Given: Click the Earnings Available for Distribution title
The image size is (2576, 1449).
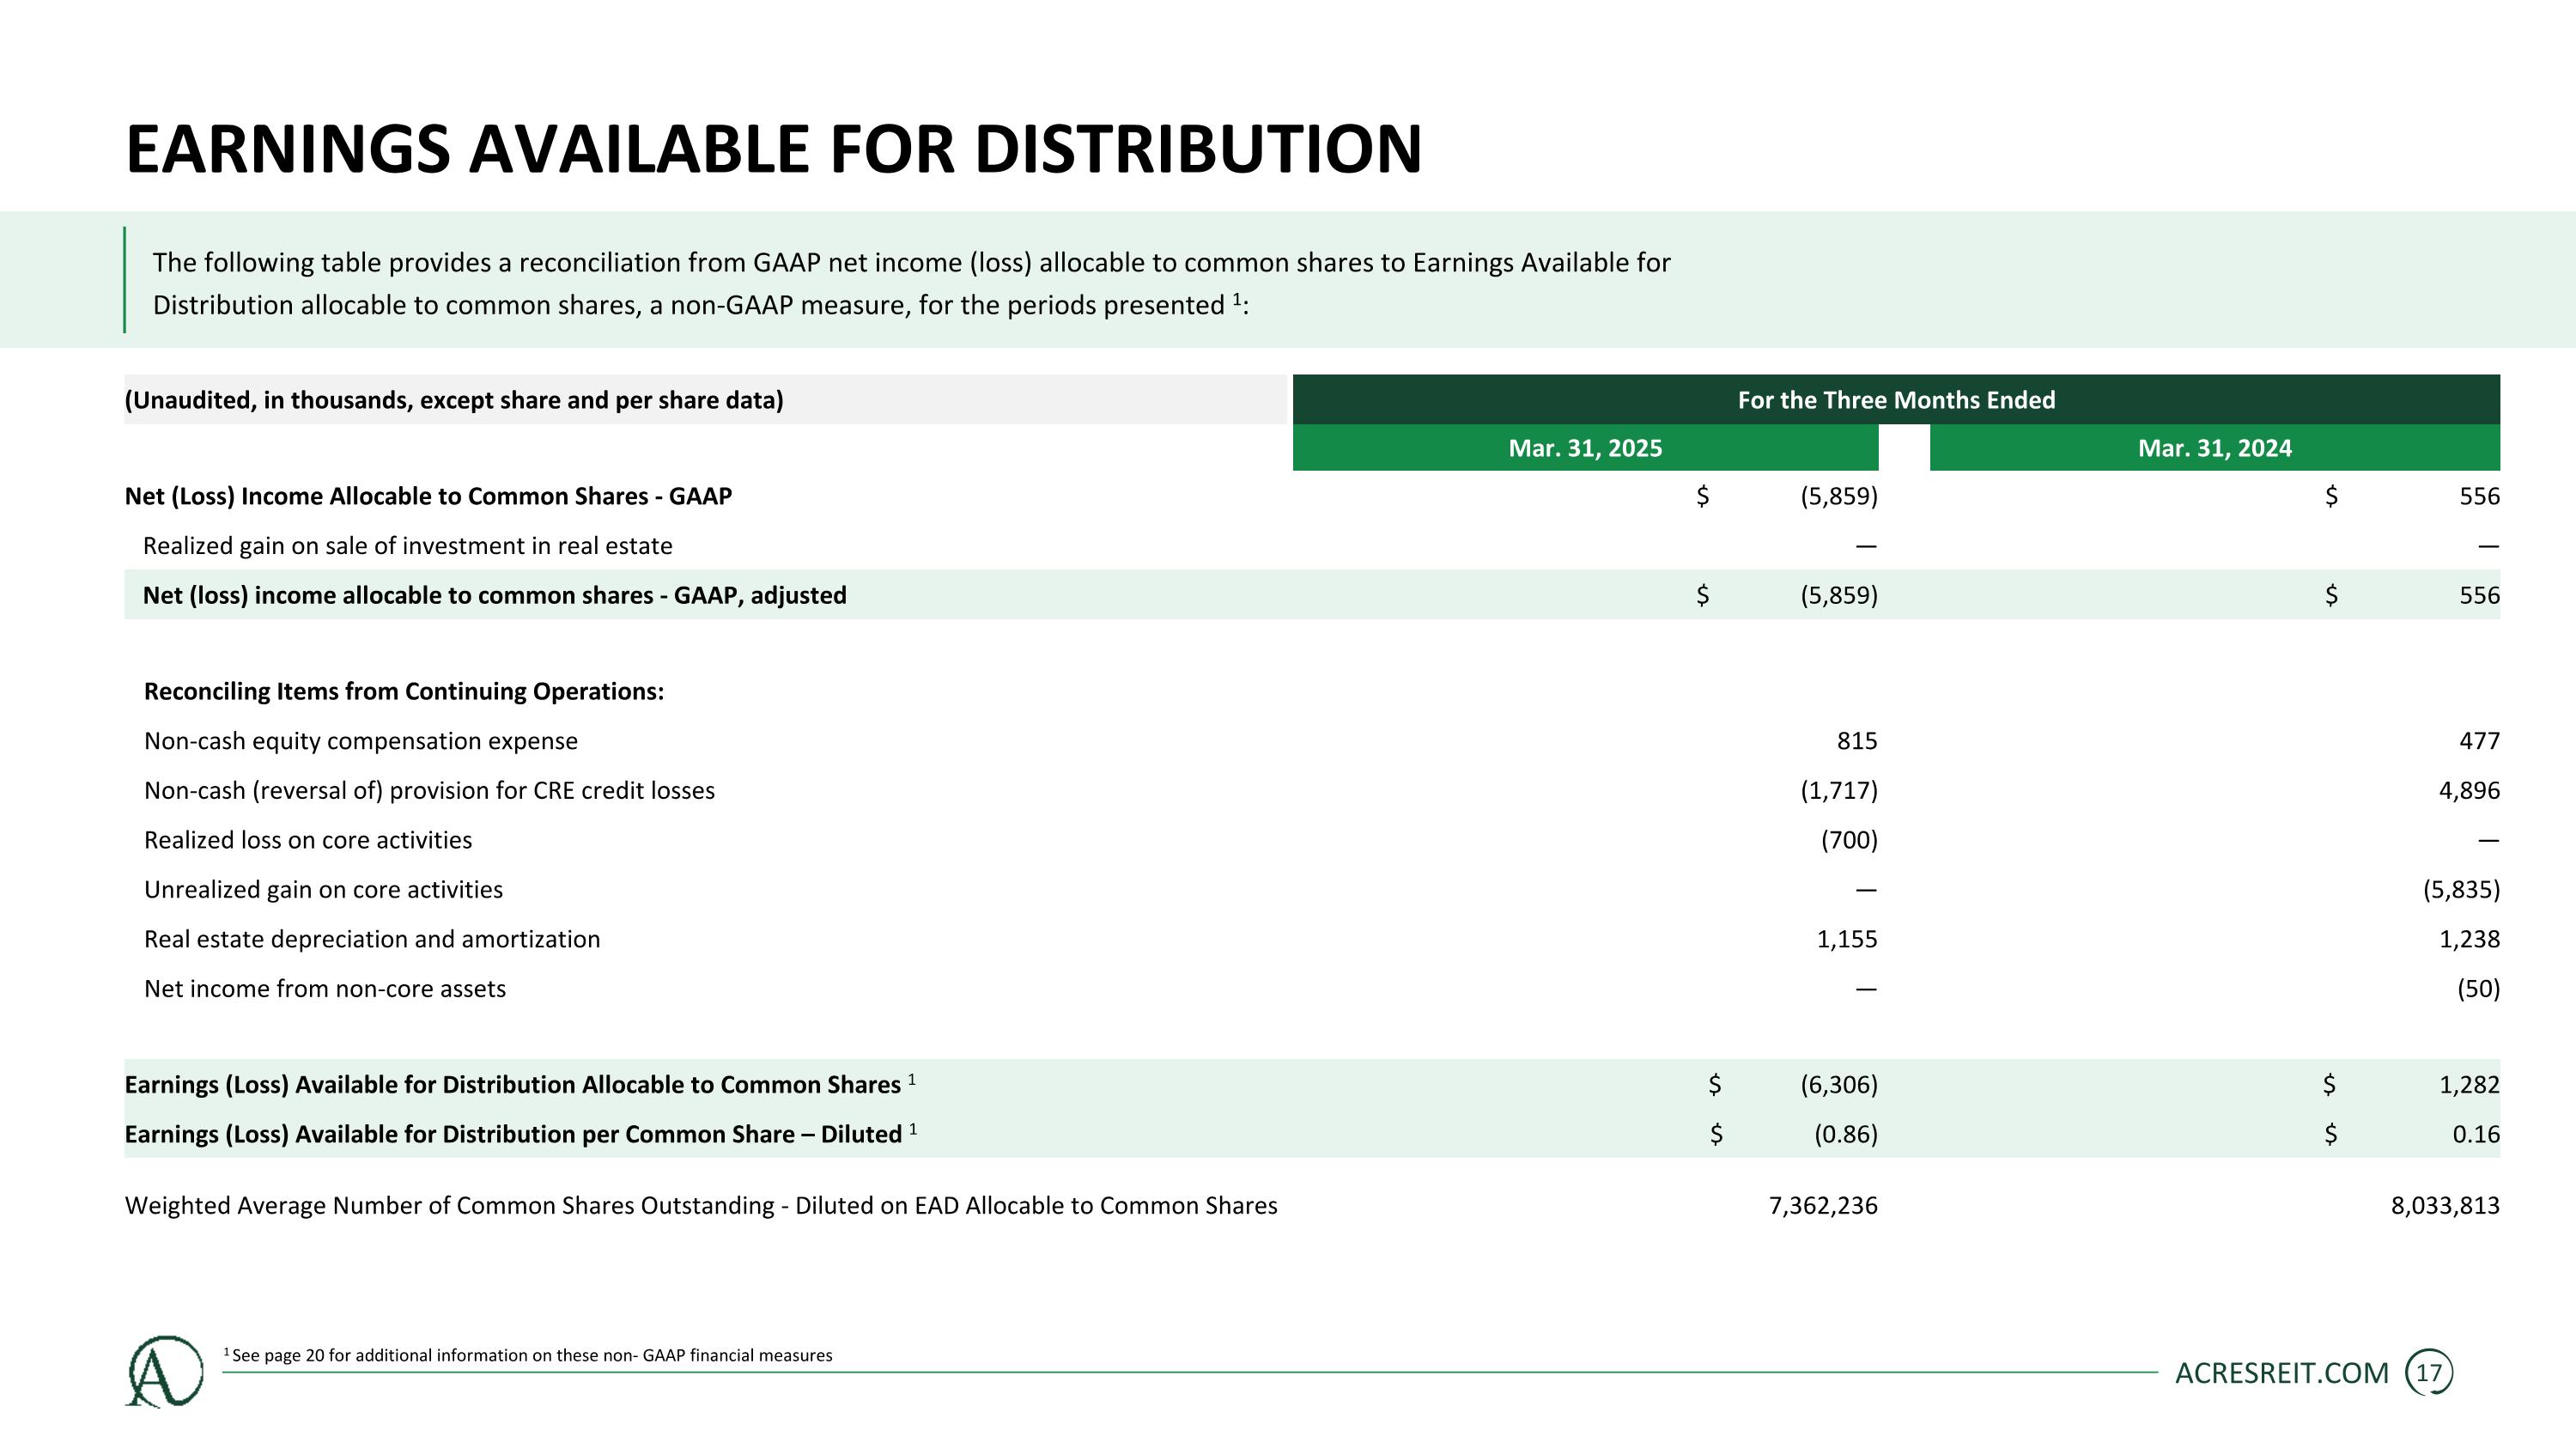Looking at the screenshot, I should (x=773, y=149).
